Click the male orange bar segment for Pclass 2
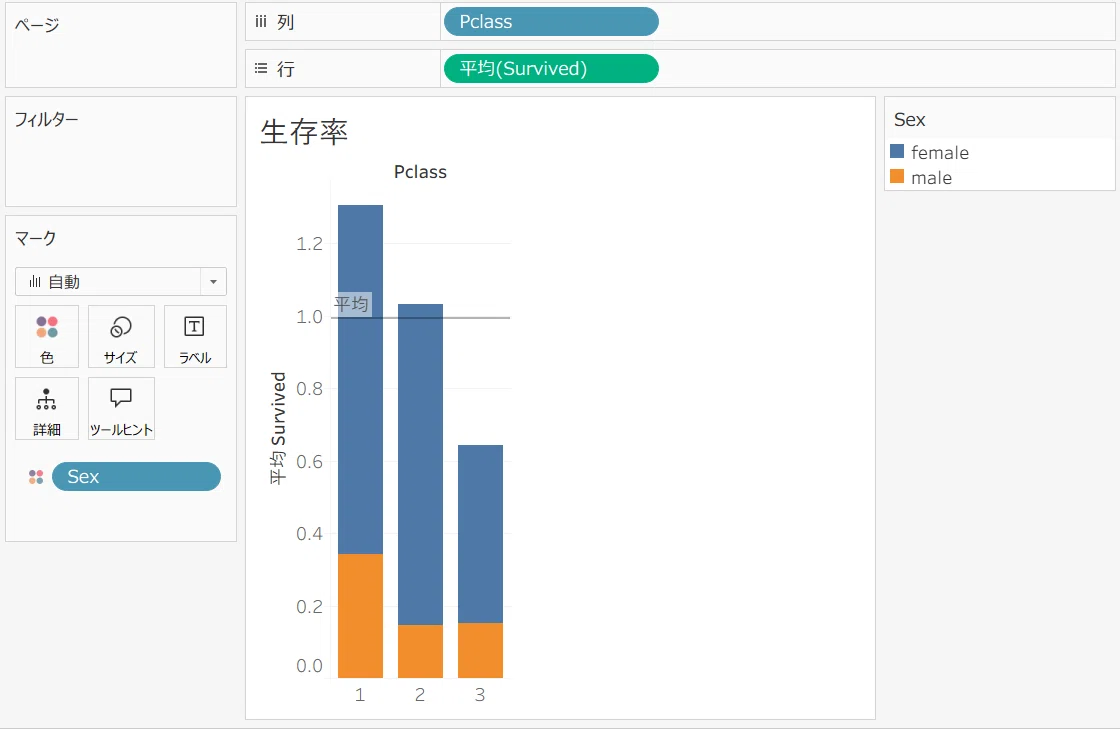Viewport: 1120px width, 729px height. pyautogui.click(x=420, y=651)
